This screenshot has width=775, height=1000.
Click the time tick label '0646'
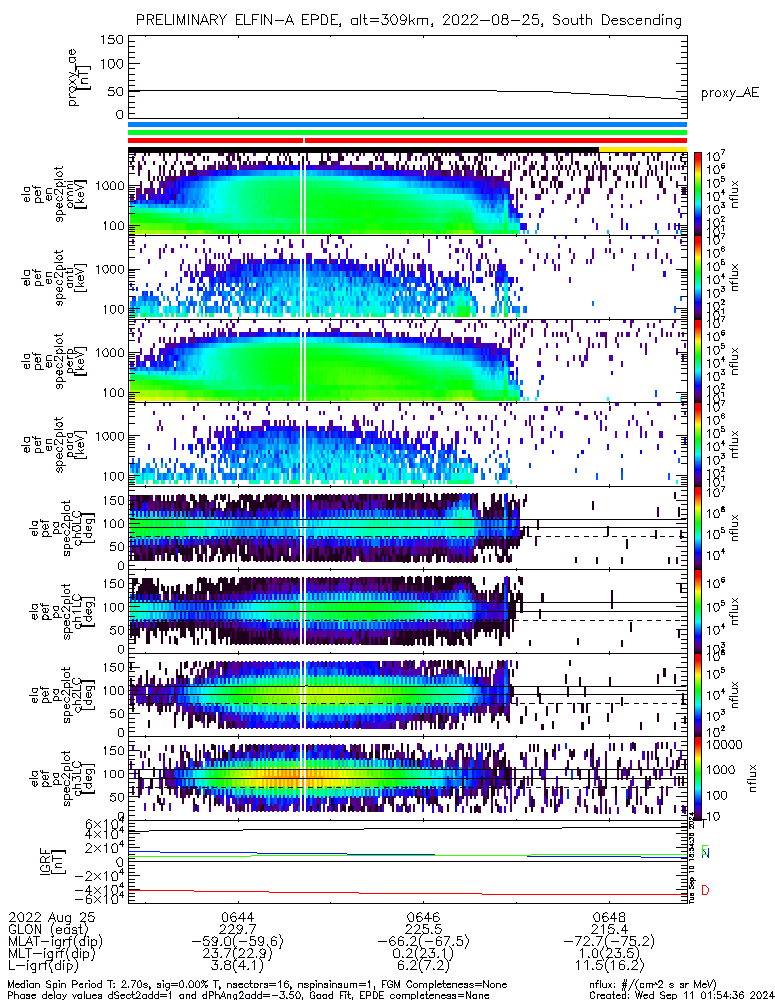tap(424, 917)
